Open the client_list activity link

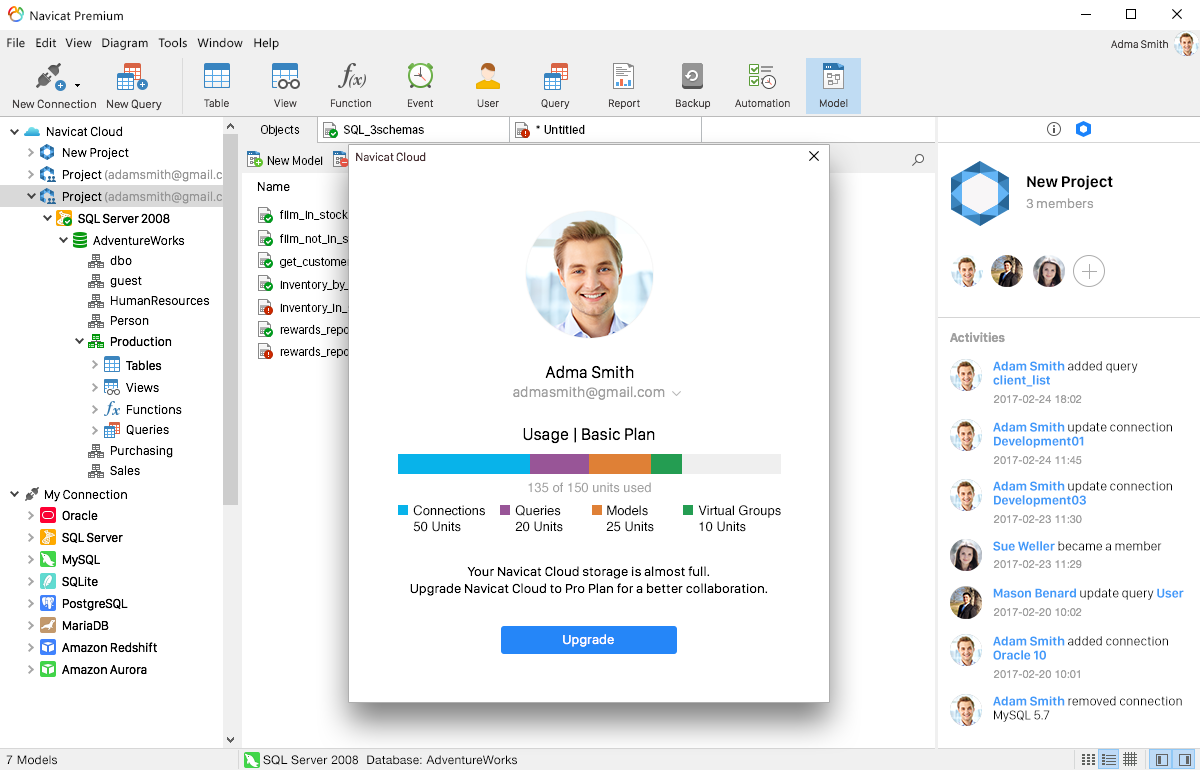point(1021,380)
